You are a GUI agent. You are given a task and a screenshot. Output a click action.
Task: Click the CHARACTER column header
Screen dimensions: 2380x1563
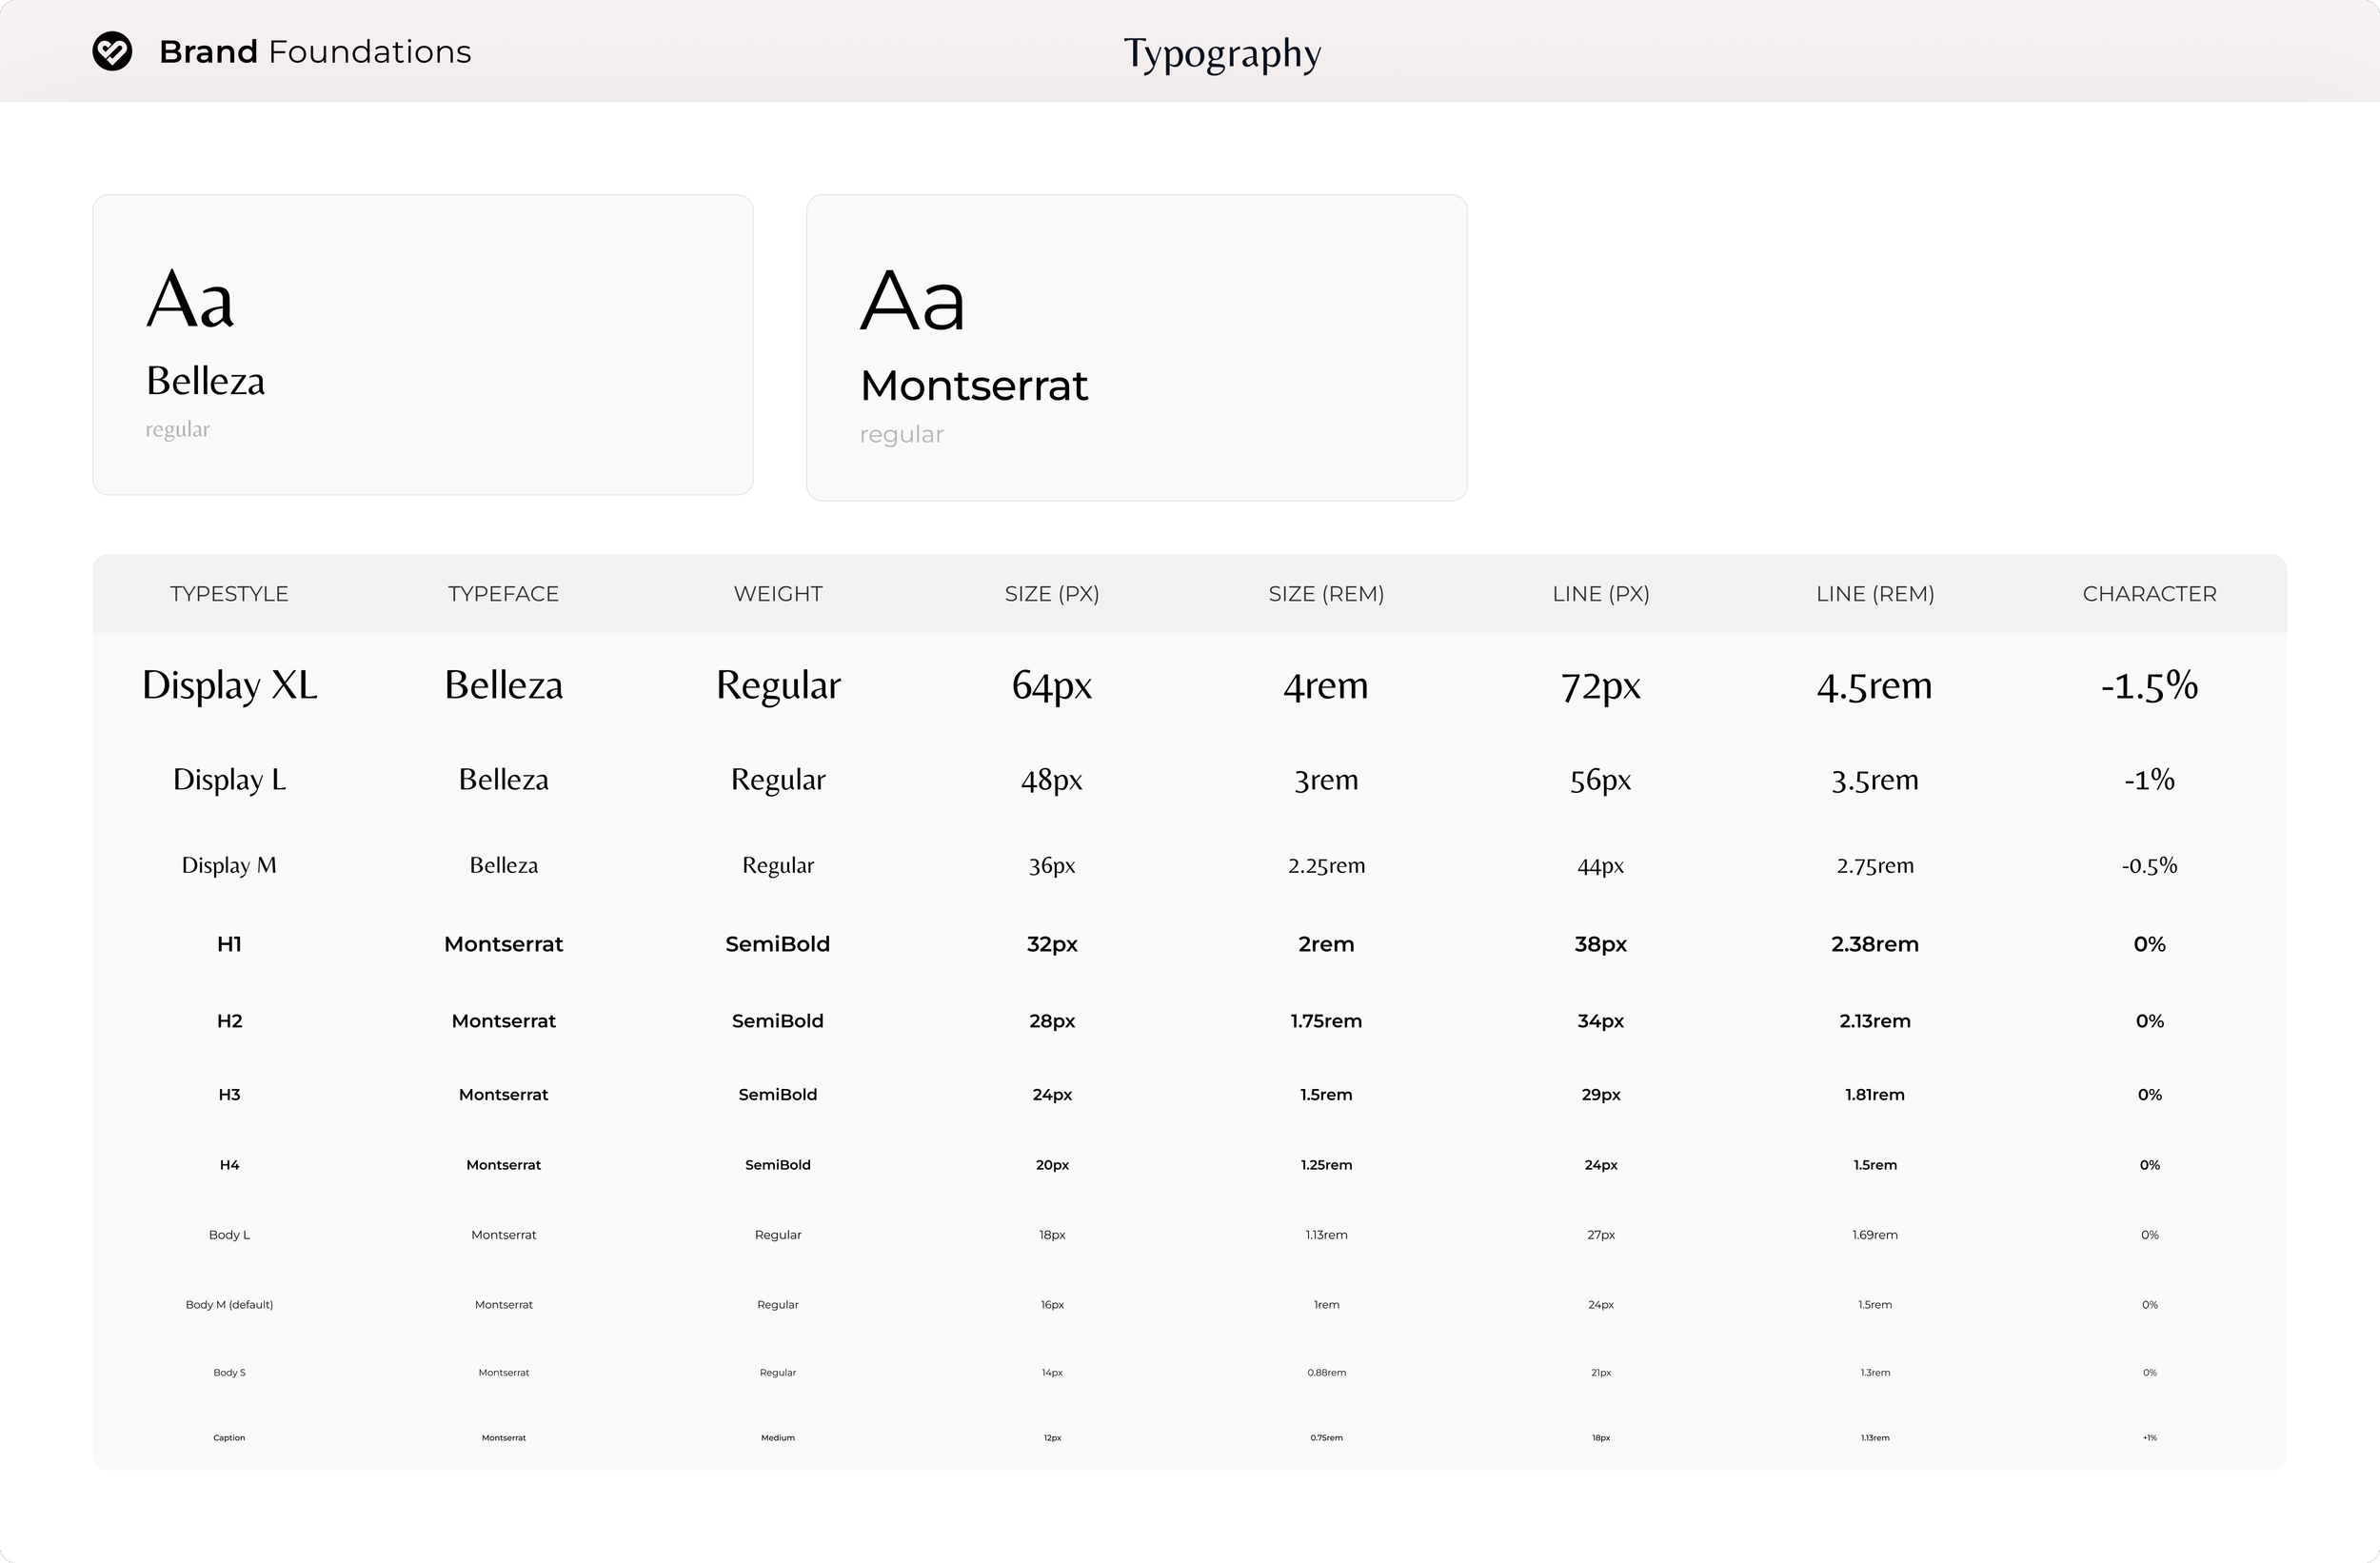tap(2149, 594)
